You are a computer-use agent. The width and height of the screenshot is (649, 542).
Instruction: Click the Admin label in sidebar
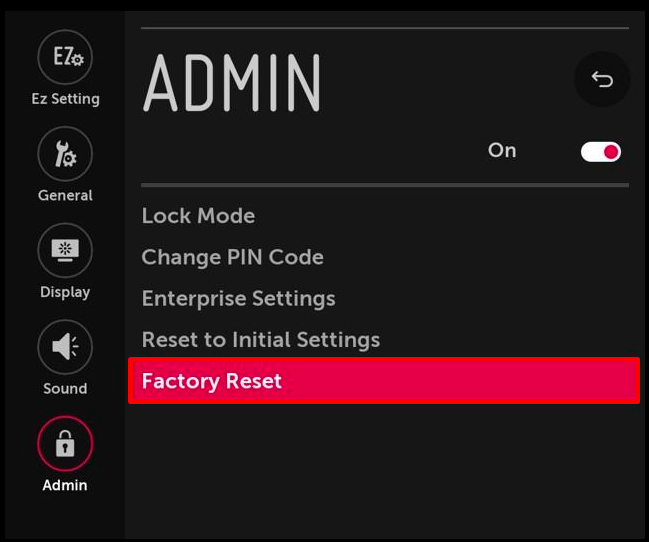(65, 485)
